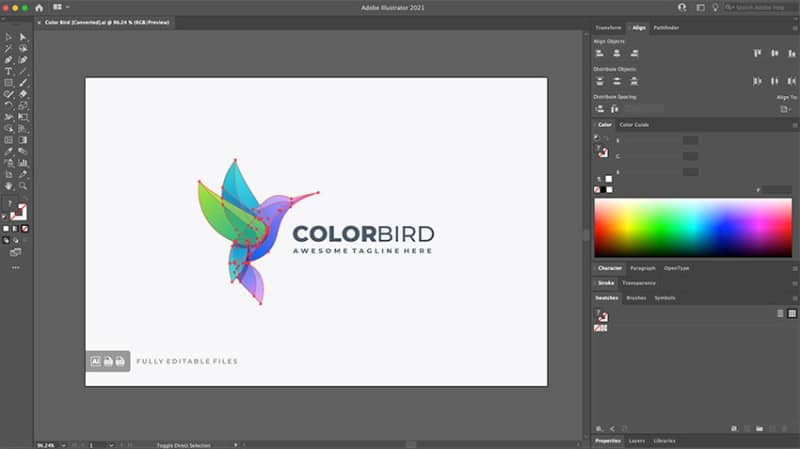Pick a color from the spectrum bar
Viewport: 800px width, 449px height.
(x=693, y=228)
